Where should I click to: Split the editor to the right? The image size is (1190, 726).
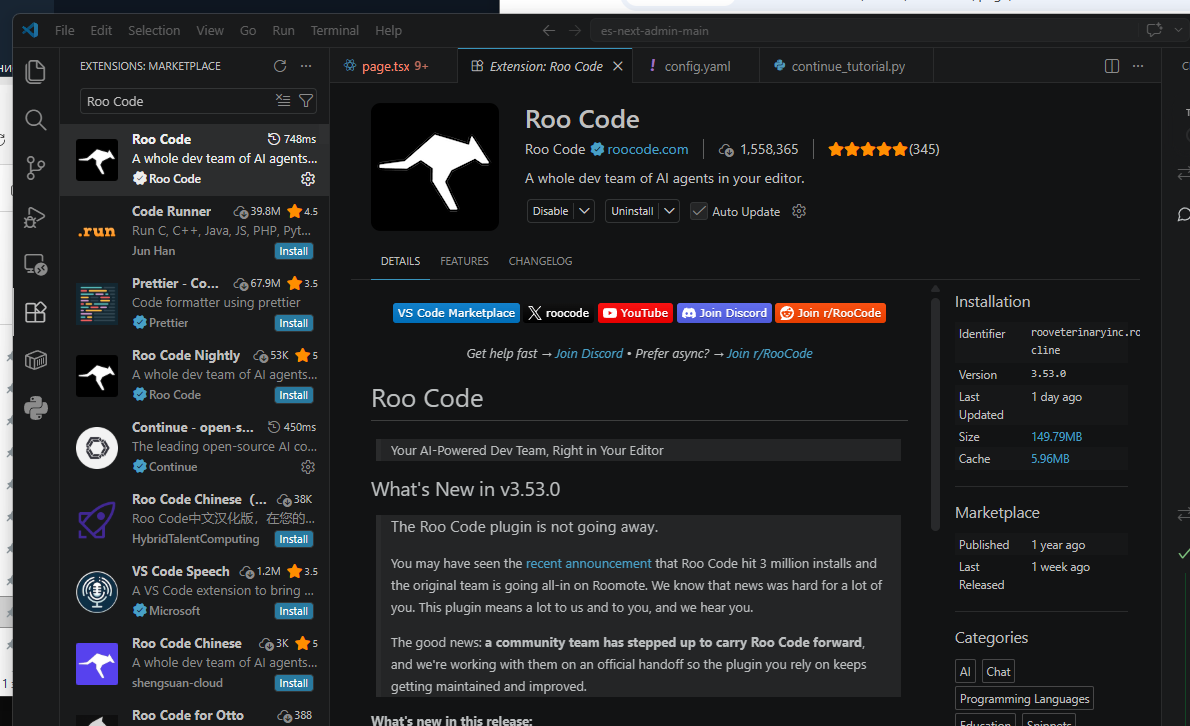(1112, 66)
